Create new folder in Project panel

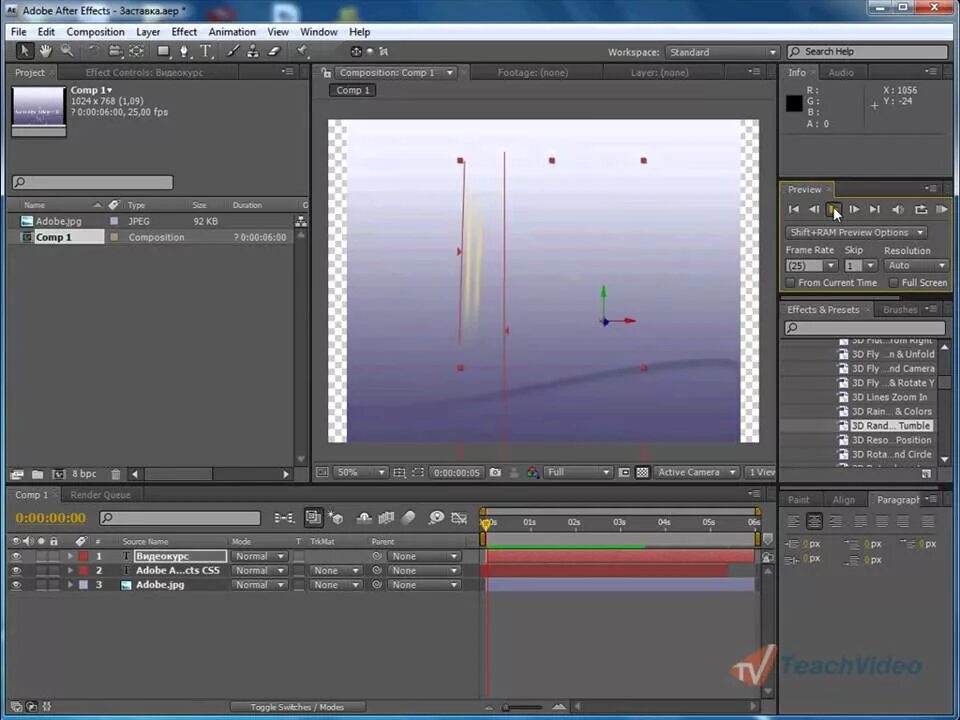(37, 474)
